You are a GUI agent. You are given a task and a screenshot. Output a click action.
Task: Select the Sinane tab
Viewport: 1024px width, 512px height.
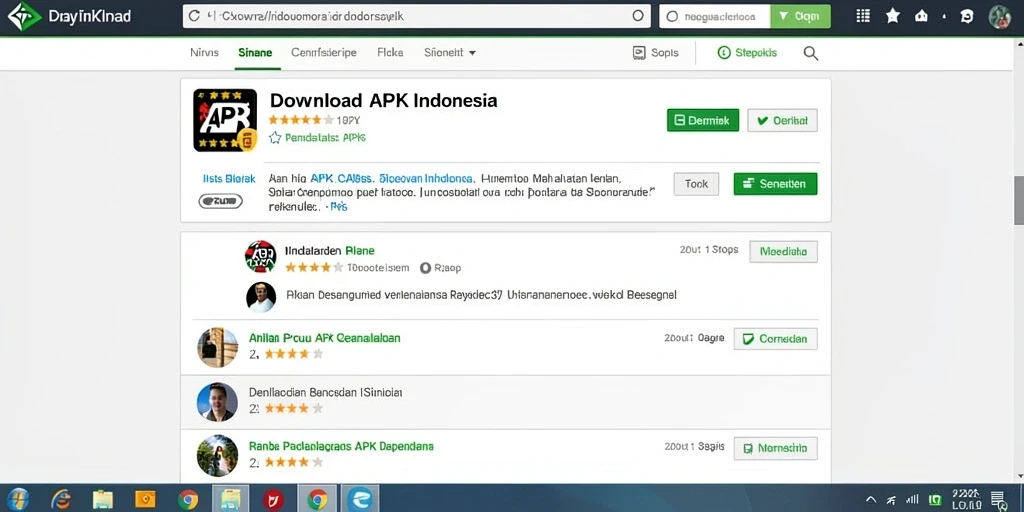click(255, 53)
